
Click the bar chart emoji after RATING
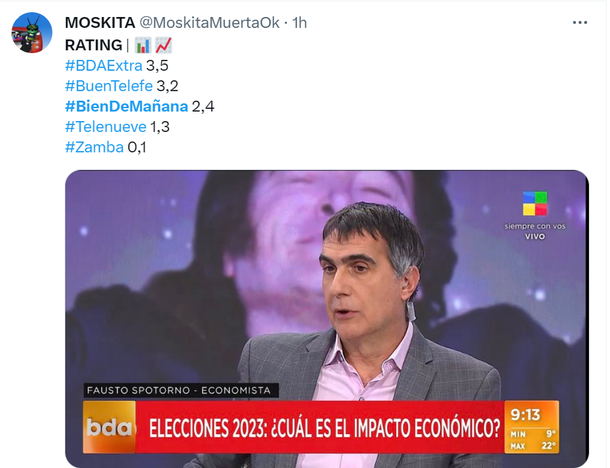coord(143,45)
